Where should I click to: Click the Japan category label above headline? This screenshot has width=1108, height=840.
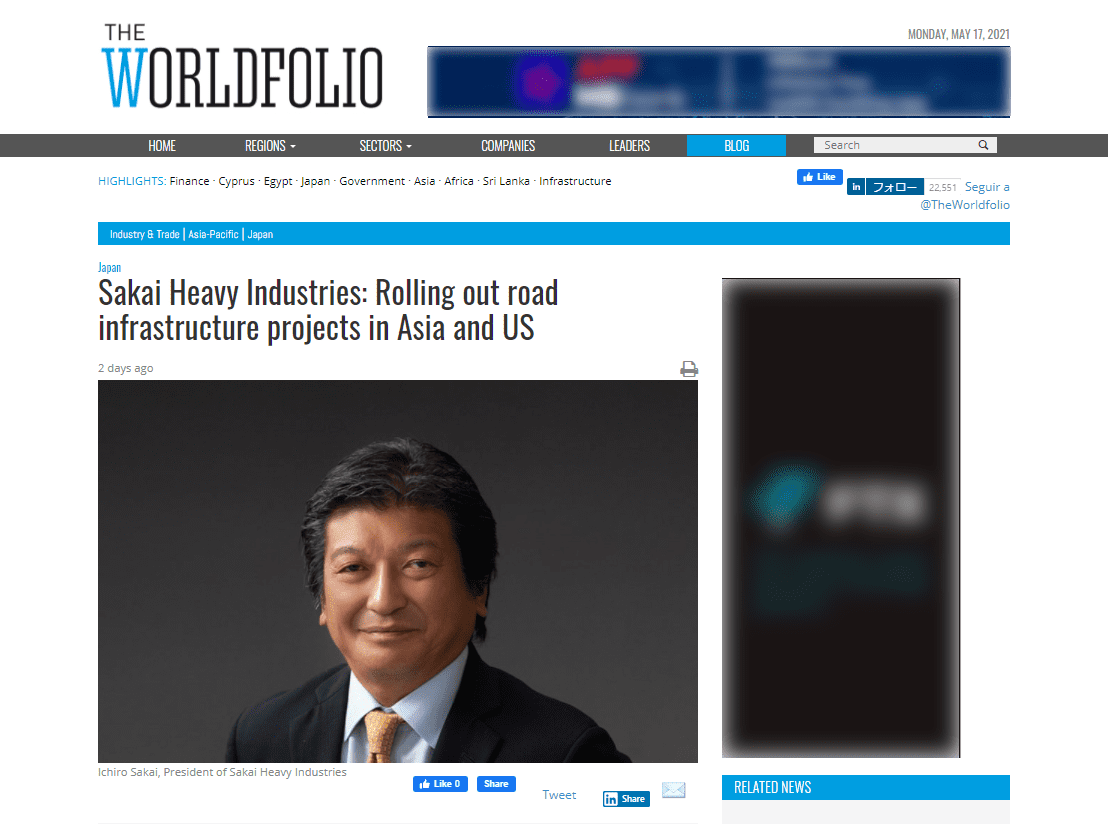click(110, 267)
